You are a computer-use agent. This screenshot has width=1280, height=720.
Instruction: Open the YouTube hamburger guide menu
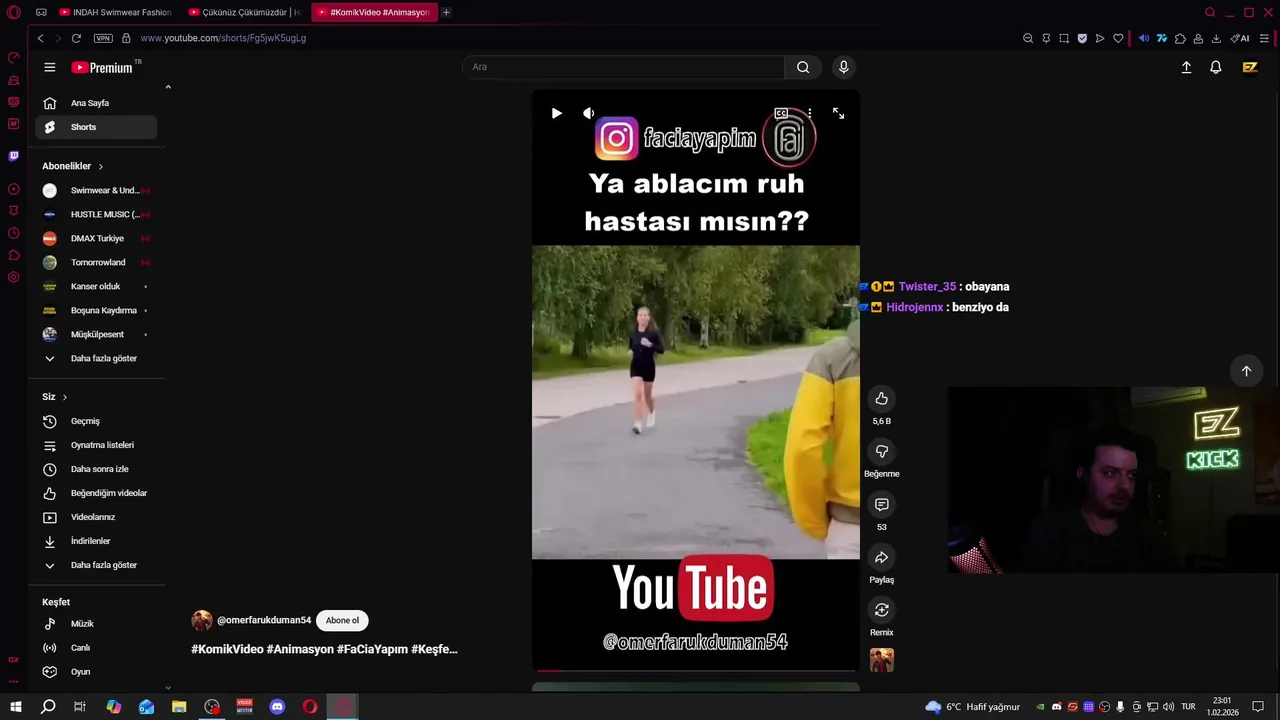point(50,67)
